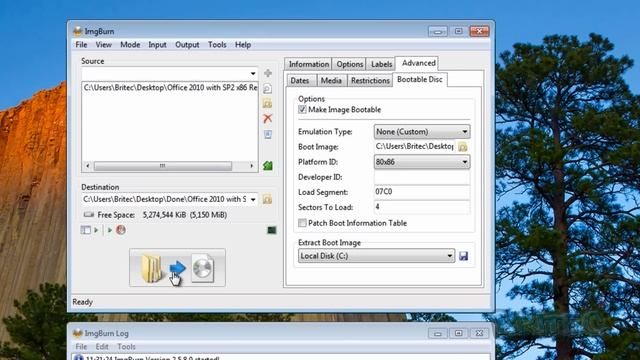Switch to the Information tab

309,64
